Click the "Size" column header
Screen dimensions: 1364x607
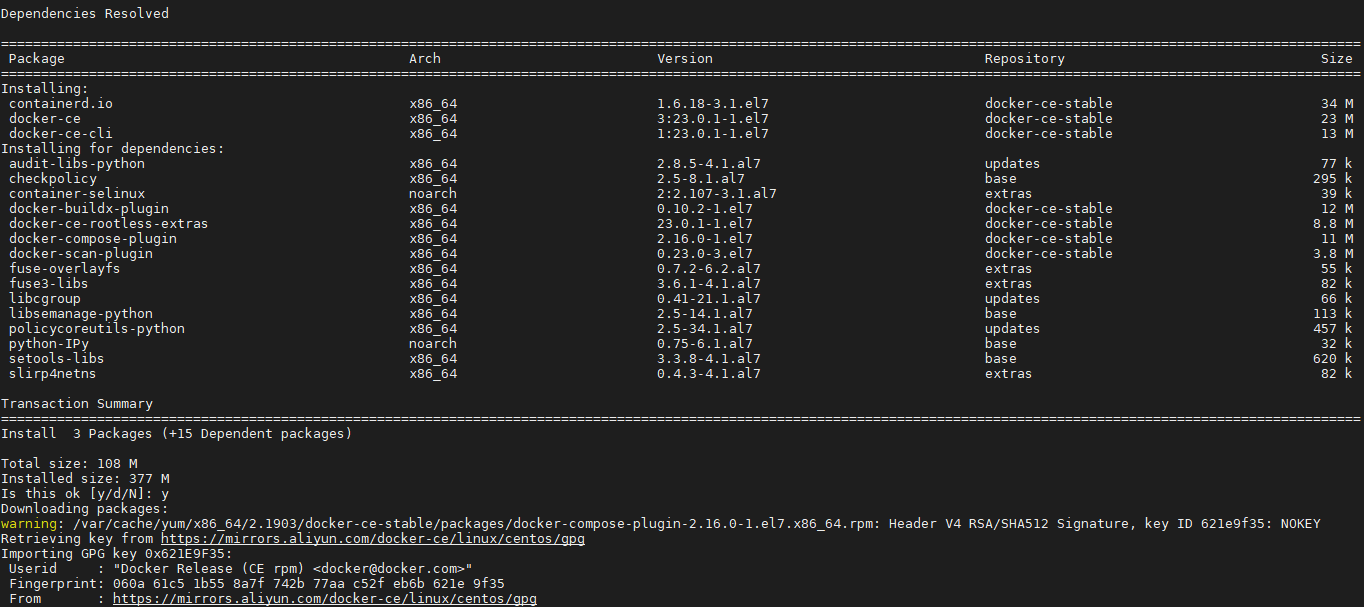tap(1336, 59)
